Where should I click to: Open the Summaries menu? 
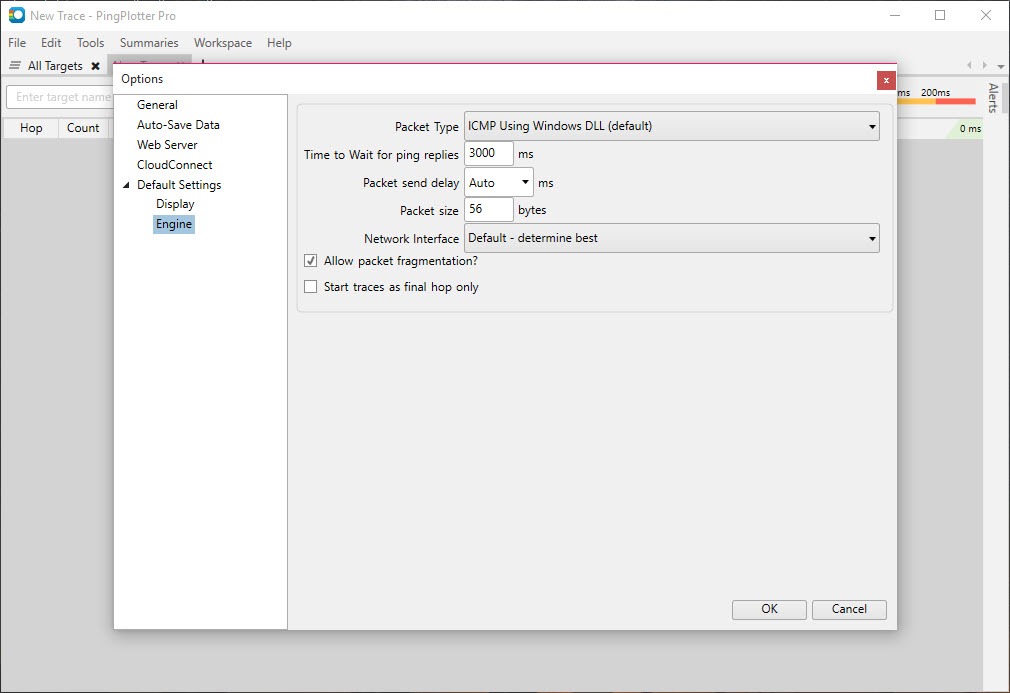pyautogui.click(x=149, y=43)
